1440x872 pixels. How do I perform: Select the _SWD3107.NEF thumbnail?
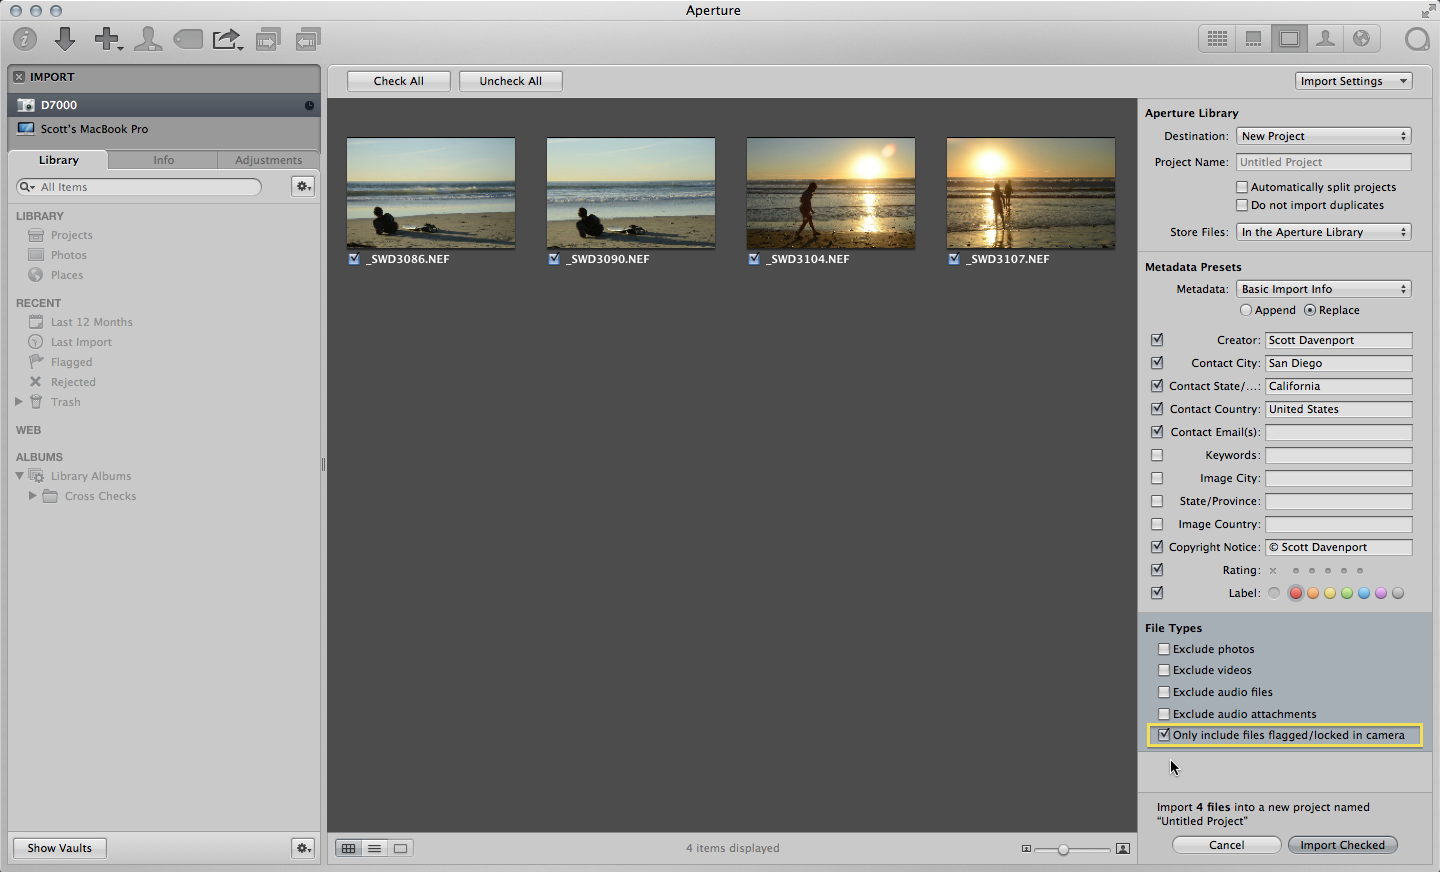(1031, 193)
